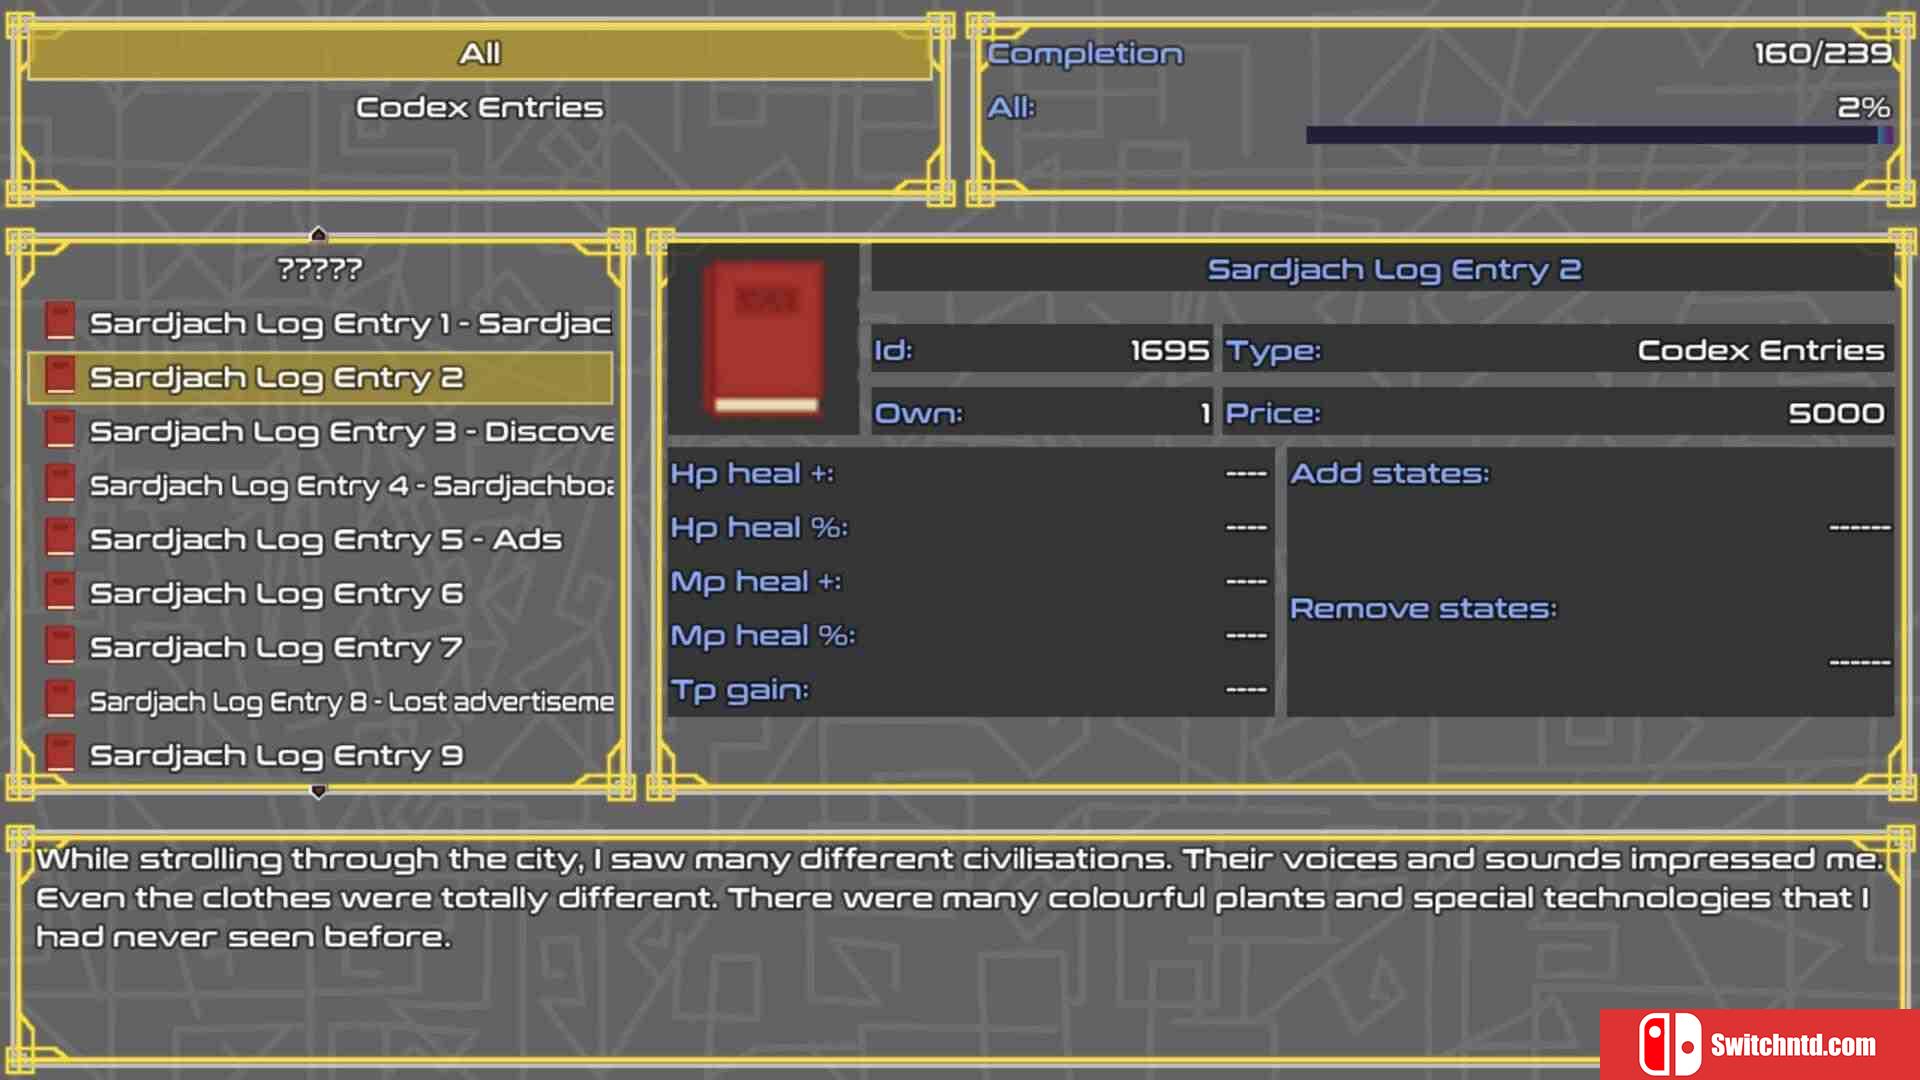The image size is (1920, 1080).
Task: Click the 160/239 completion count
Action: [1823, 53]
